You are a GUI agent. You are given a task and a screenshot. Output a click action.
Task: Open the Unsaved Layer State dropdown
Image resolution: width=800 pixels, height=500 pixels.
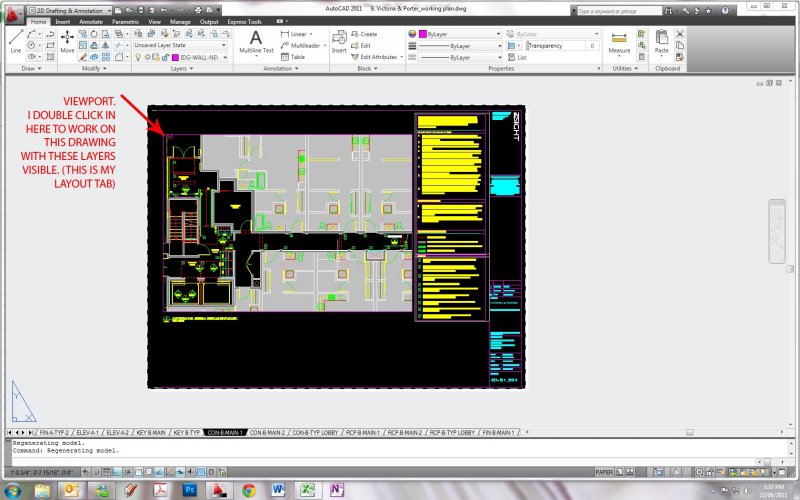tap(179, 45)
